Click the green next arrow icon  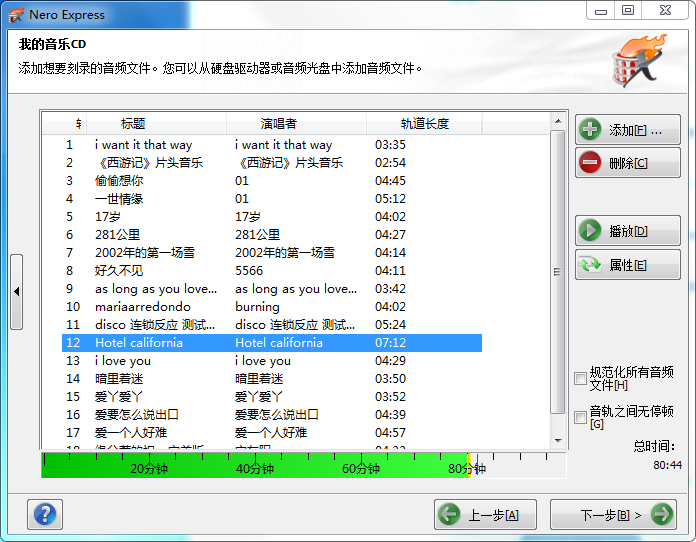[x=661, y=515]
